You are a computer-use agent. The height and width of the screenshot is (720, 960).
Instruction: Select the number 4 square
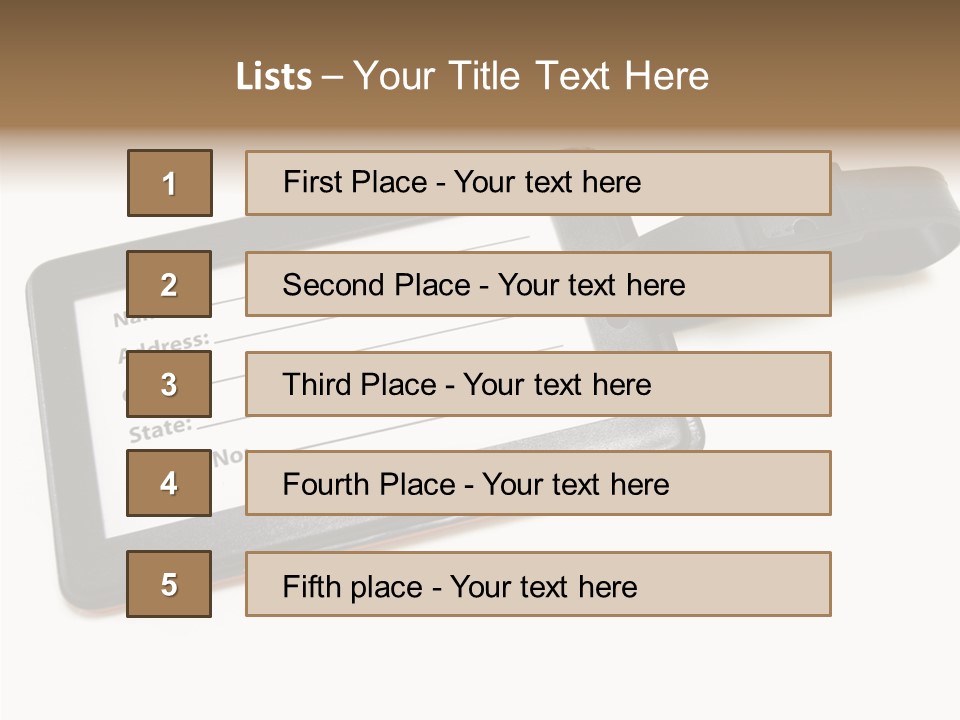pos(169,483)
